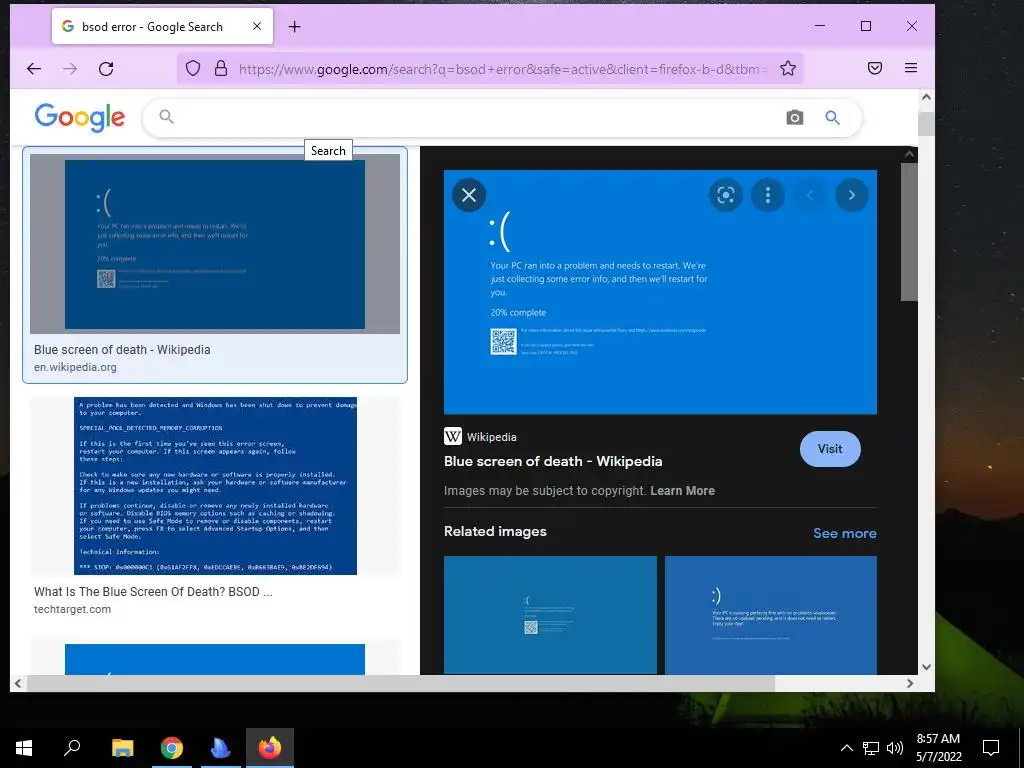Open the three-dot more options menu in preview
1024x768 pixels.
click(x=768, y=195)
